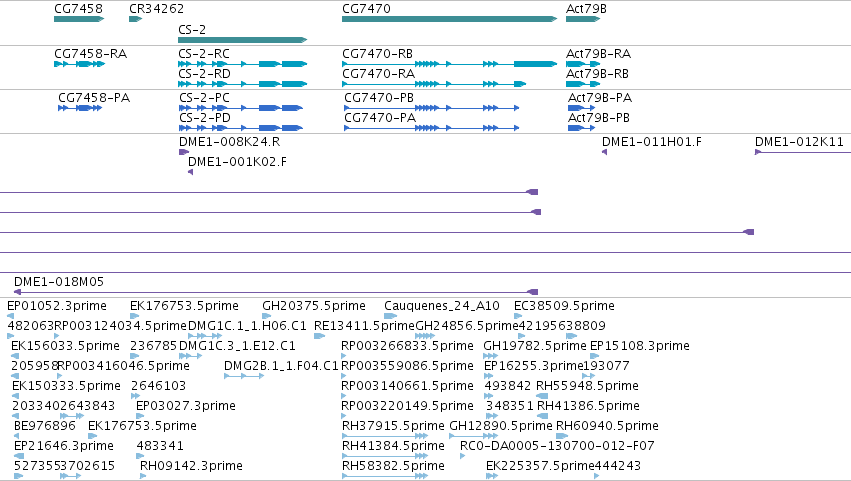851x481 pixels.
Task: Select the RE13411.5prime label
Action: [x=364, y=326]
